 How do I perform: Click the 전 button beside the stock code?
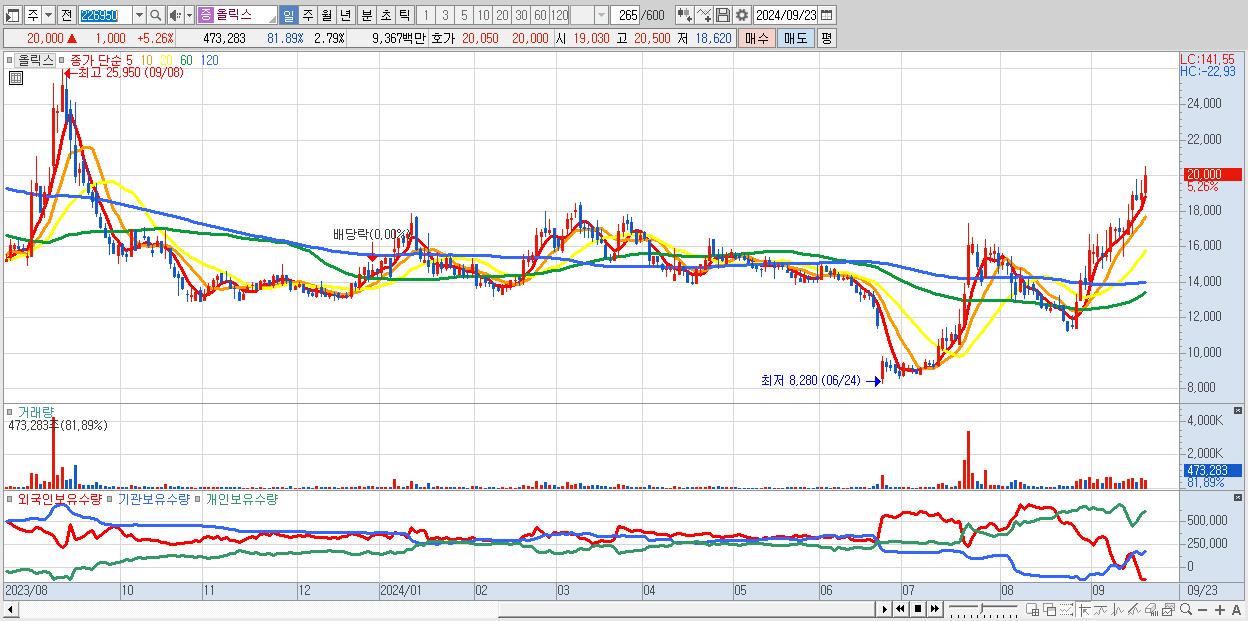pos(66,15)
